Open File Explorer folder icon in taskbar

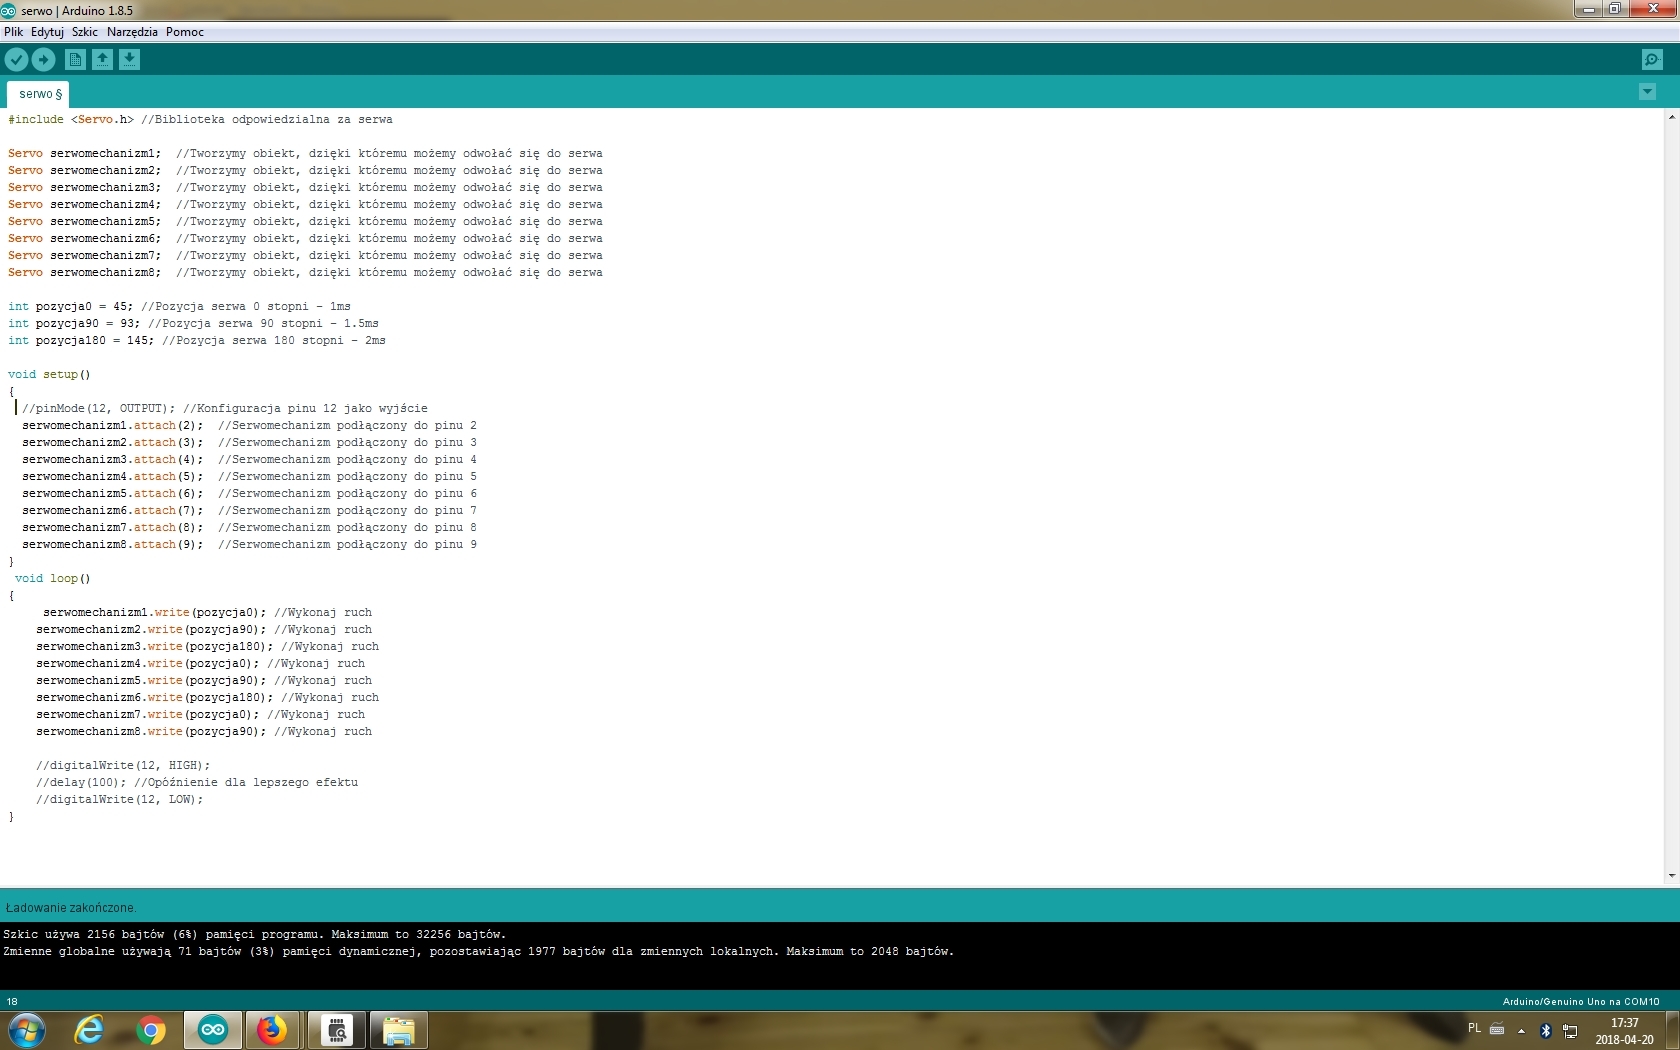399,1030
